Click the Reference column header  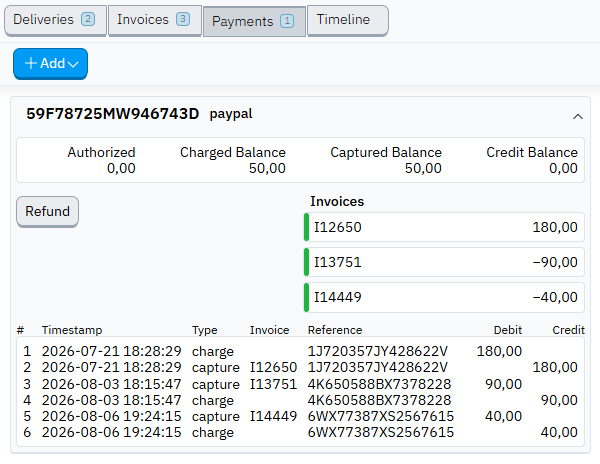tap(335, 330)
